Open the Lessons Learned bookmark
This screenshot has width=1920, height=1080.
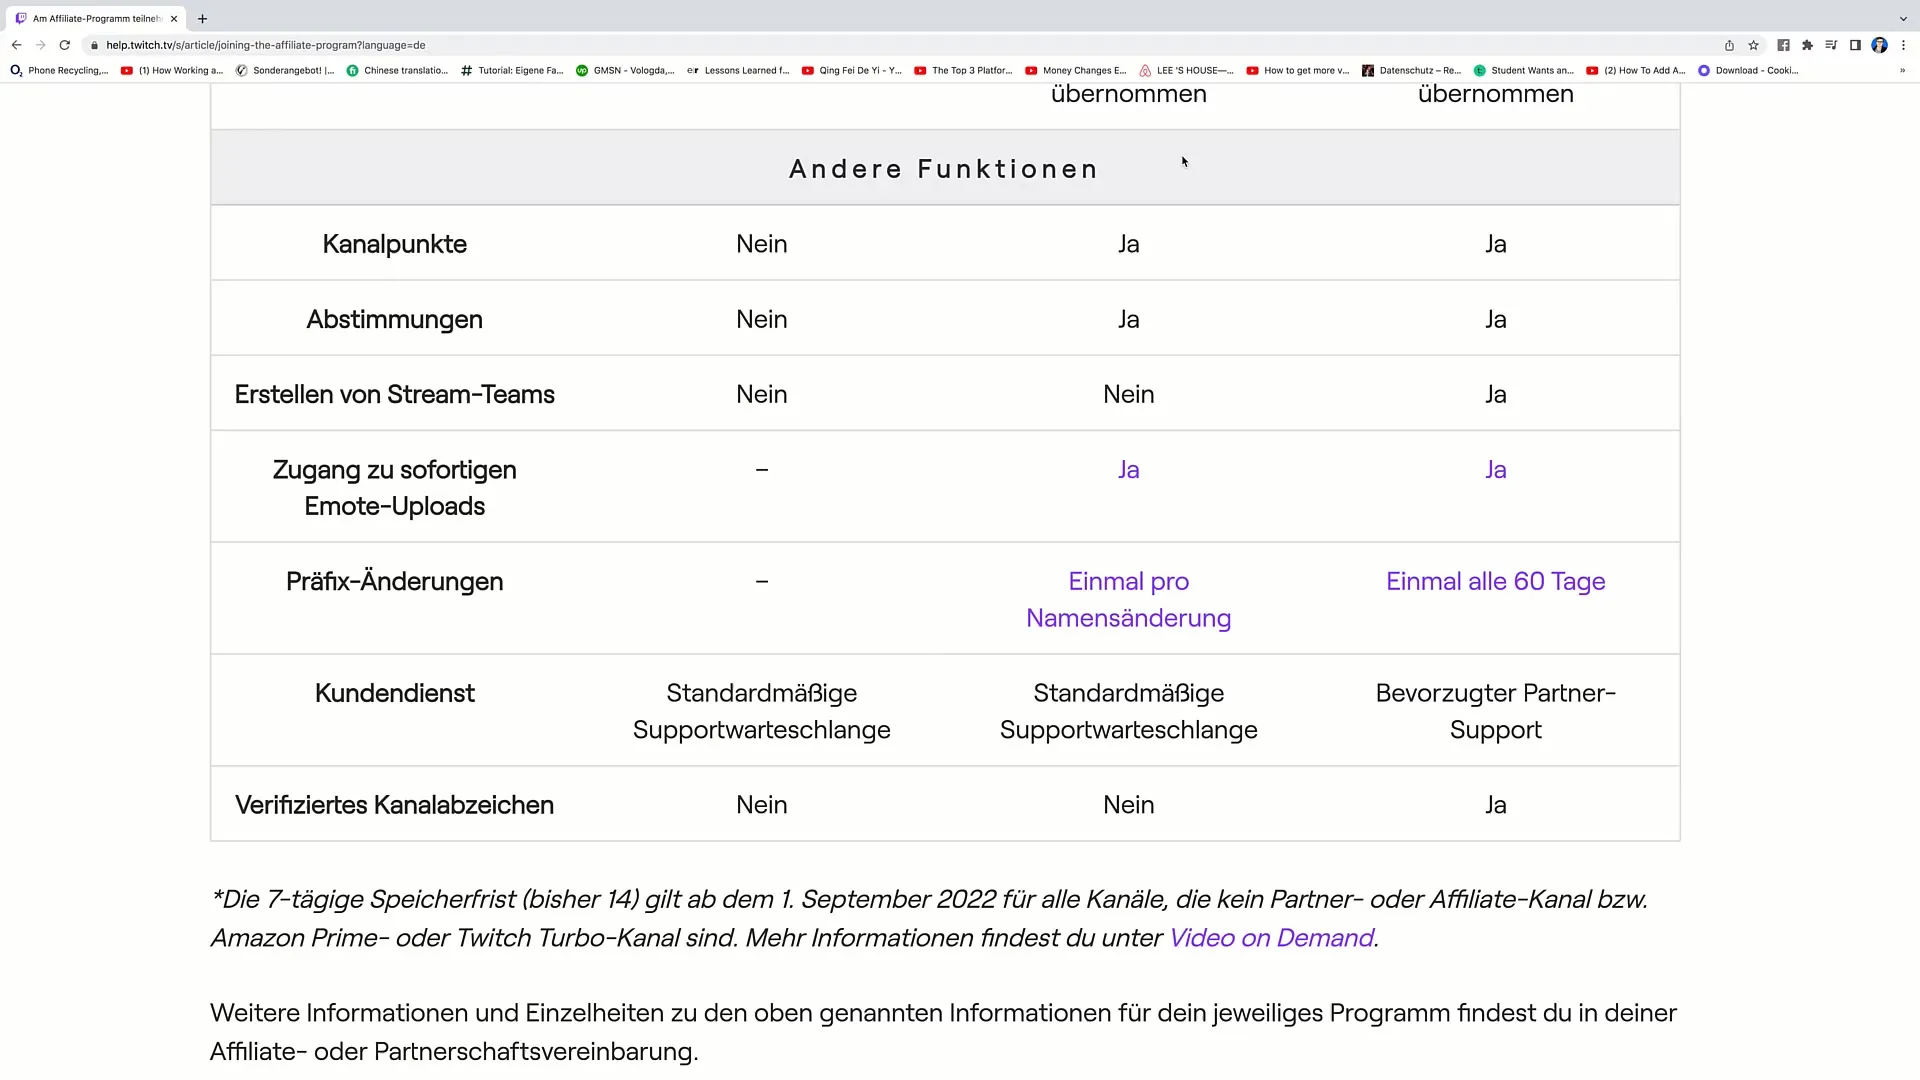coord(738,71)
